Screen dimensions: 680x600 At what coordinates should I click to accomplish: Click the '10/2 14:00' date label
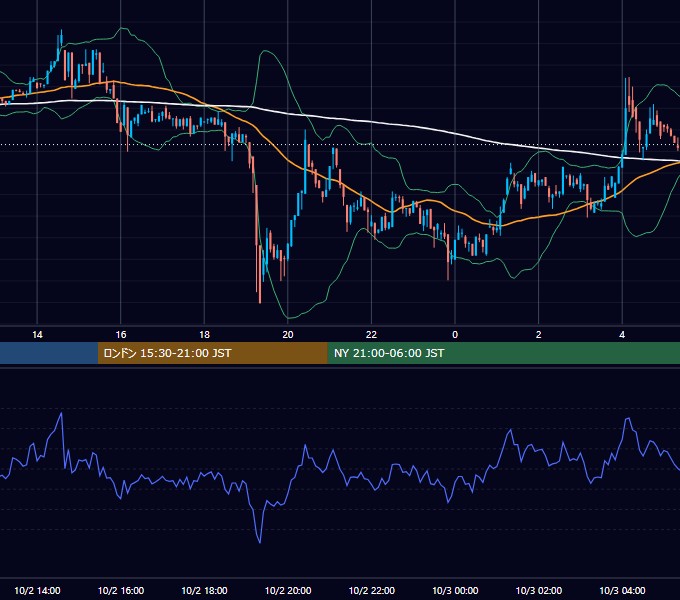click(37, 590)
